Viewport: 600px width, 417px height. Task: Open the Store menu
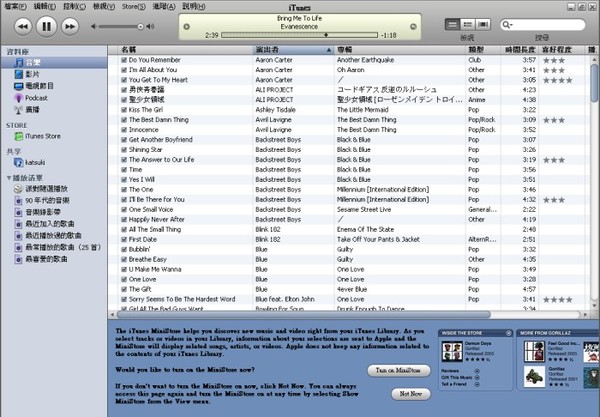pos(134,7)
